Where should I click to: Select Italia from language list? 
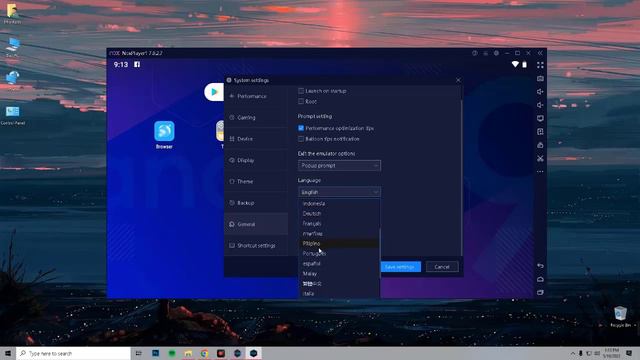[x=339, y=293]
